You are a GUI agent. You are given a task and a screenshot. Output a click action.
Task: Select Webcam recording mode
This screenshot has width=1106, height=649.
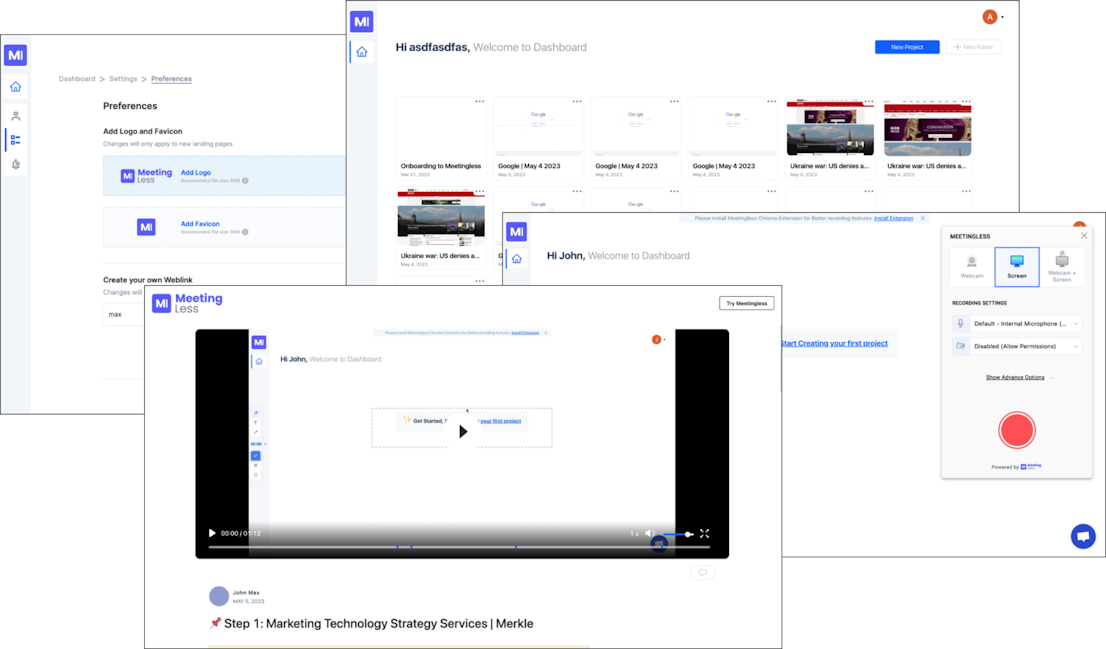pos(971,267)
